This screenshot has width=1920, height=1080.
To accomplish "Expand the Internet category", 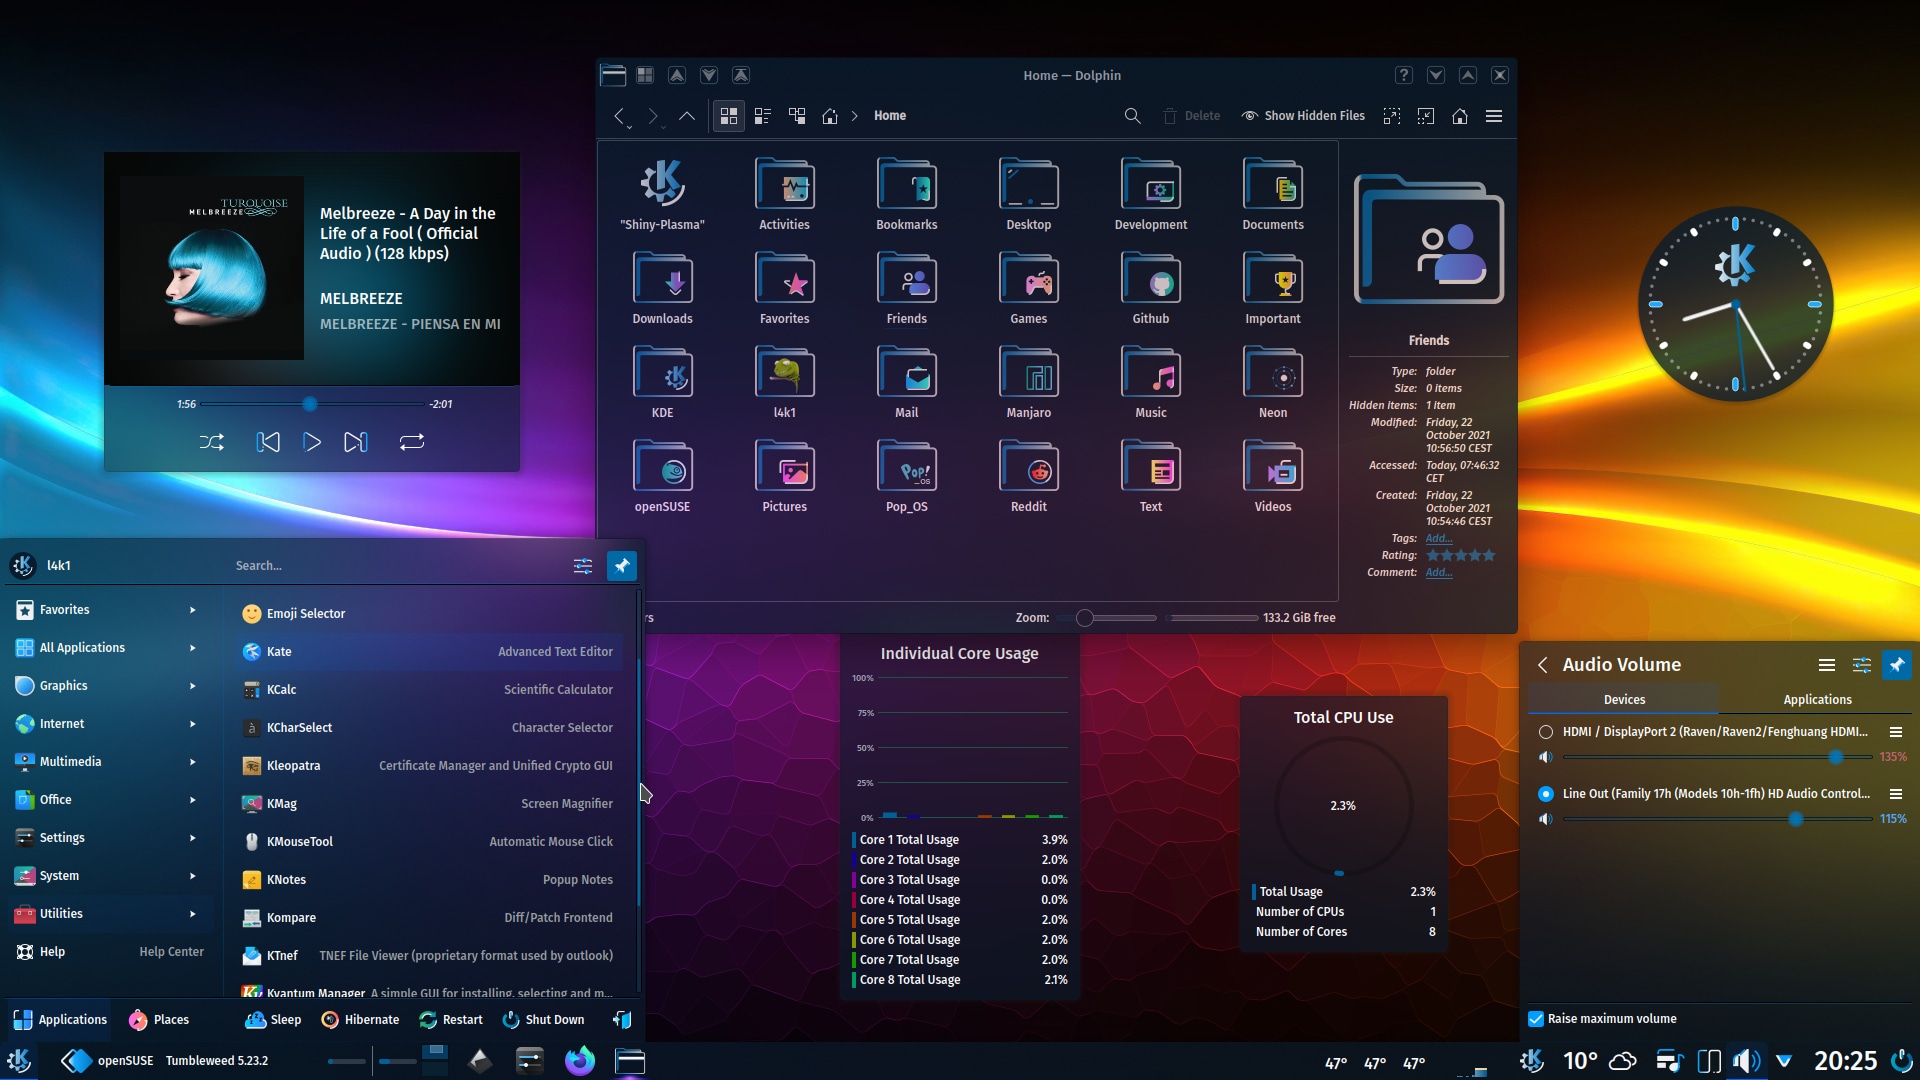I will click(x=107, y=724).
